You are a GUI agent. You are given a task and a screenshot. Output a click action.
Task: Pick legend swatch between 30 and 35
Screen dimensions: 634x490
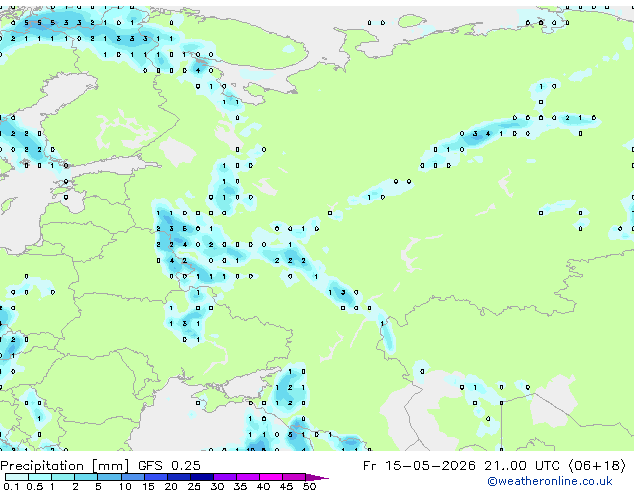tap(225, 477)
